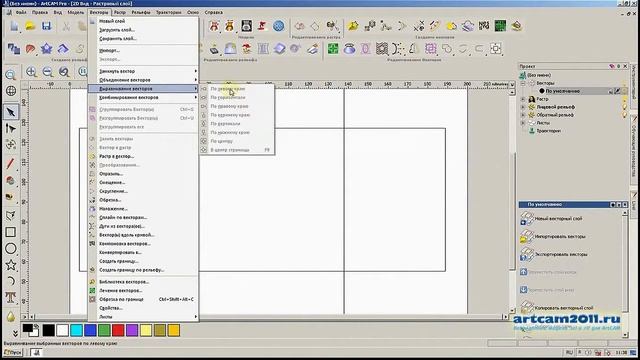Click the Импортировать векторы layer icon
Viewport: 640px width, 360px height.
[527, 236]
